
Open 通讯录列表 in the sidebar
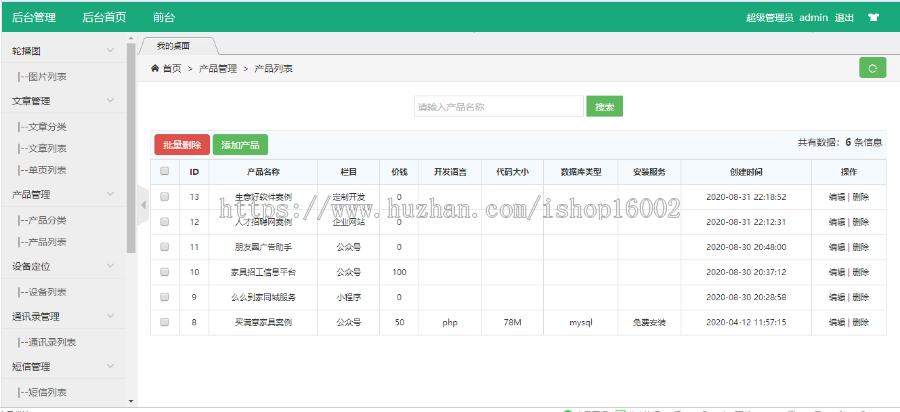point(46,342)
